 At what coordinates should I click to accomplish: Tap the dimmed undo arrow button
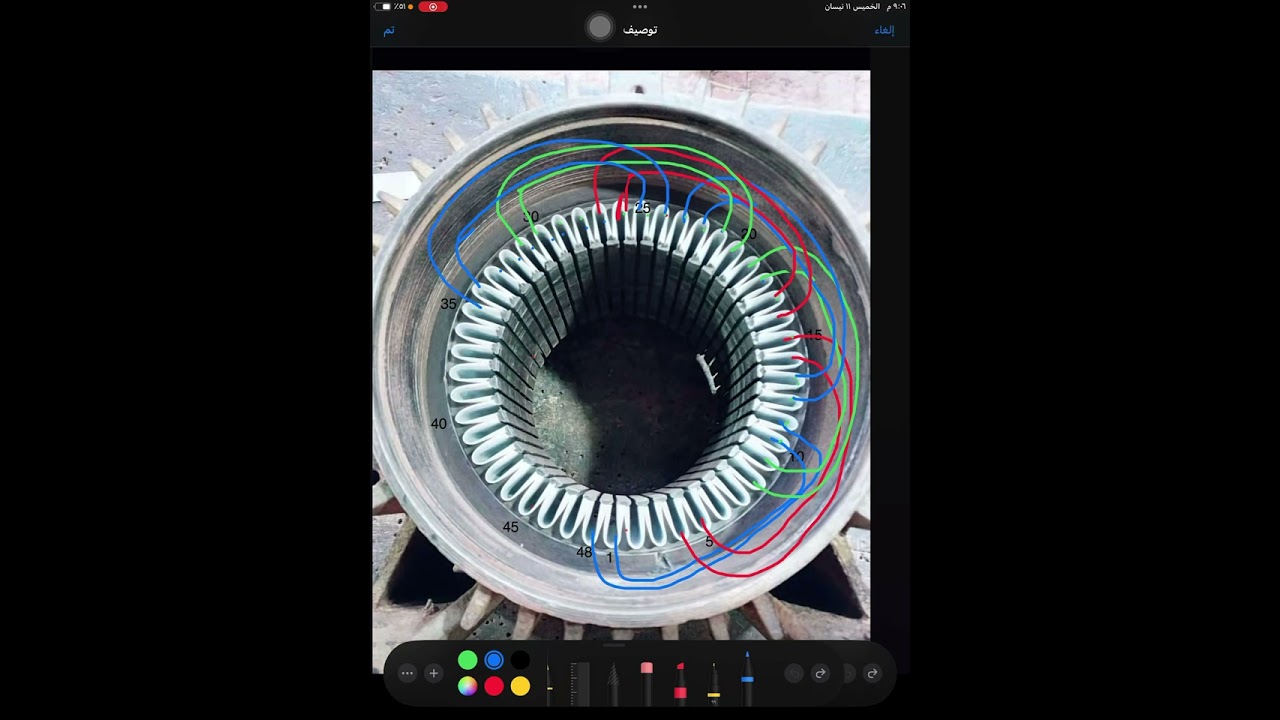pyautogui.click(x=794, y=674)
